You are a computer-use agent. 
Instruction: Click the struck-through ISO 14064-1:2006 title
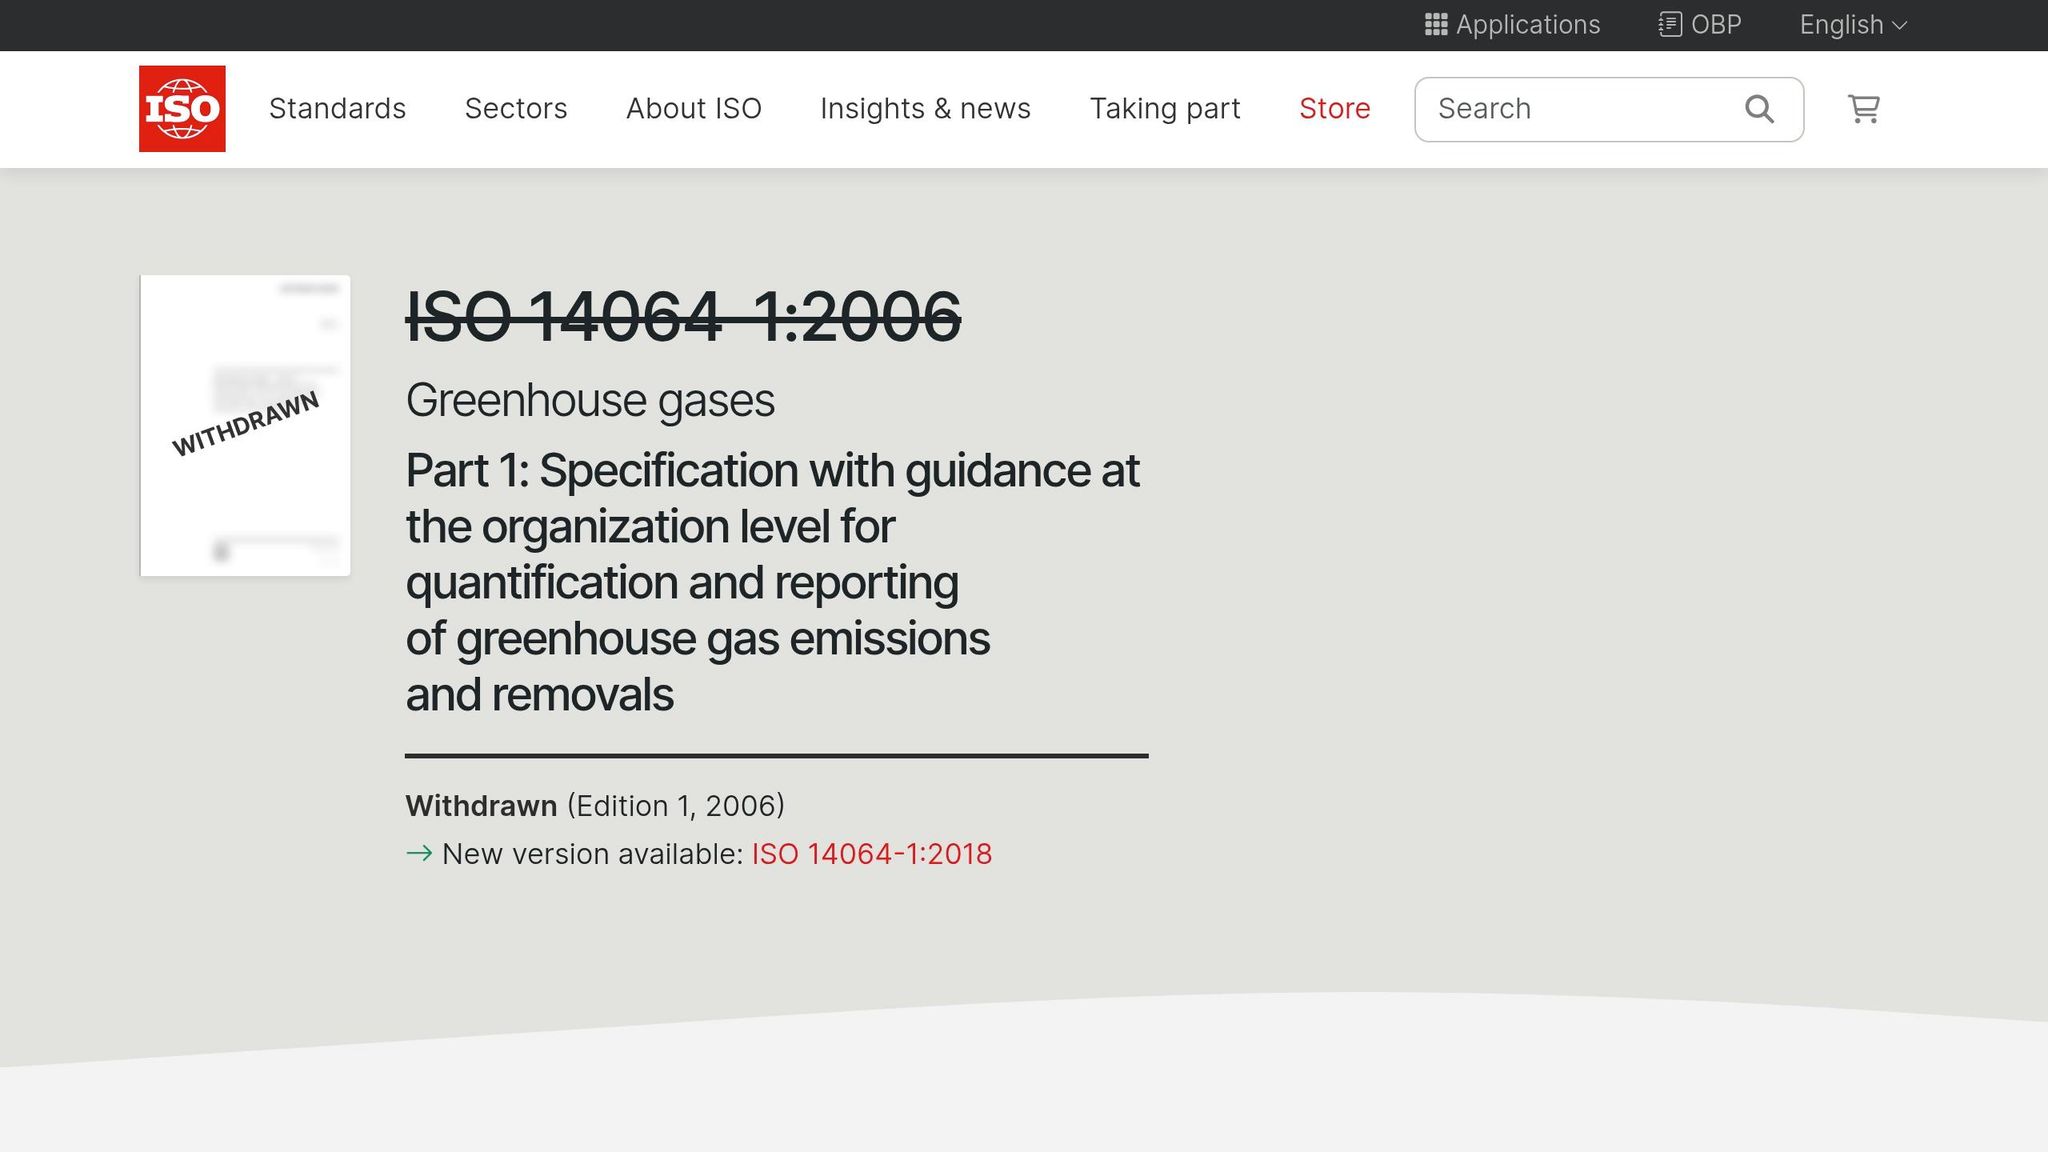[x=683, y=317]
